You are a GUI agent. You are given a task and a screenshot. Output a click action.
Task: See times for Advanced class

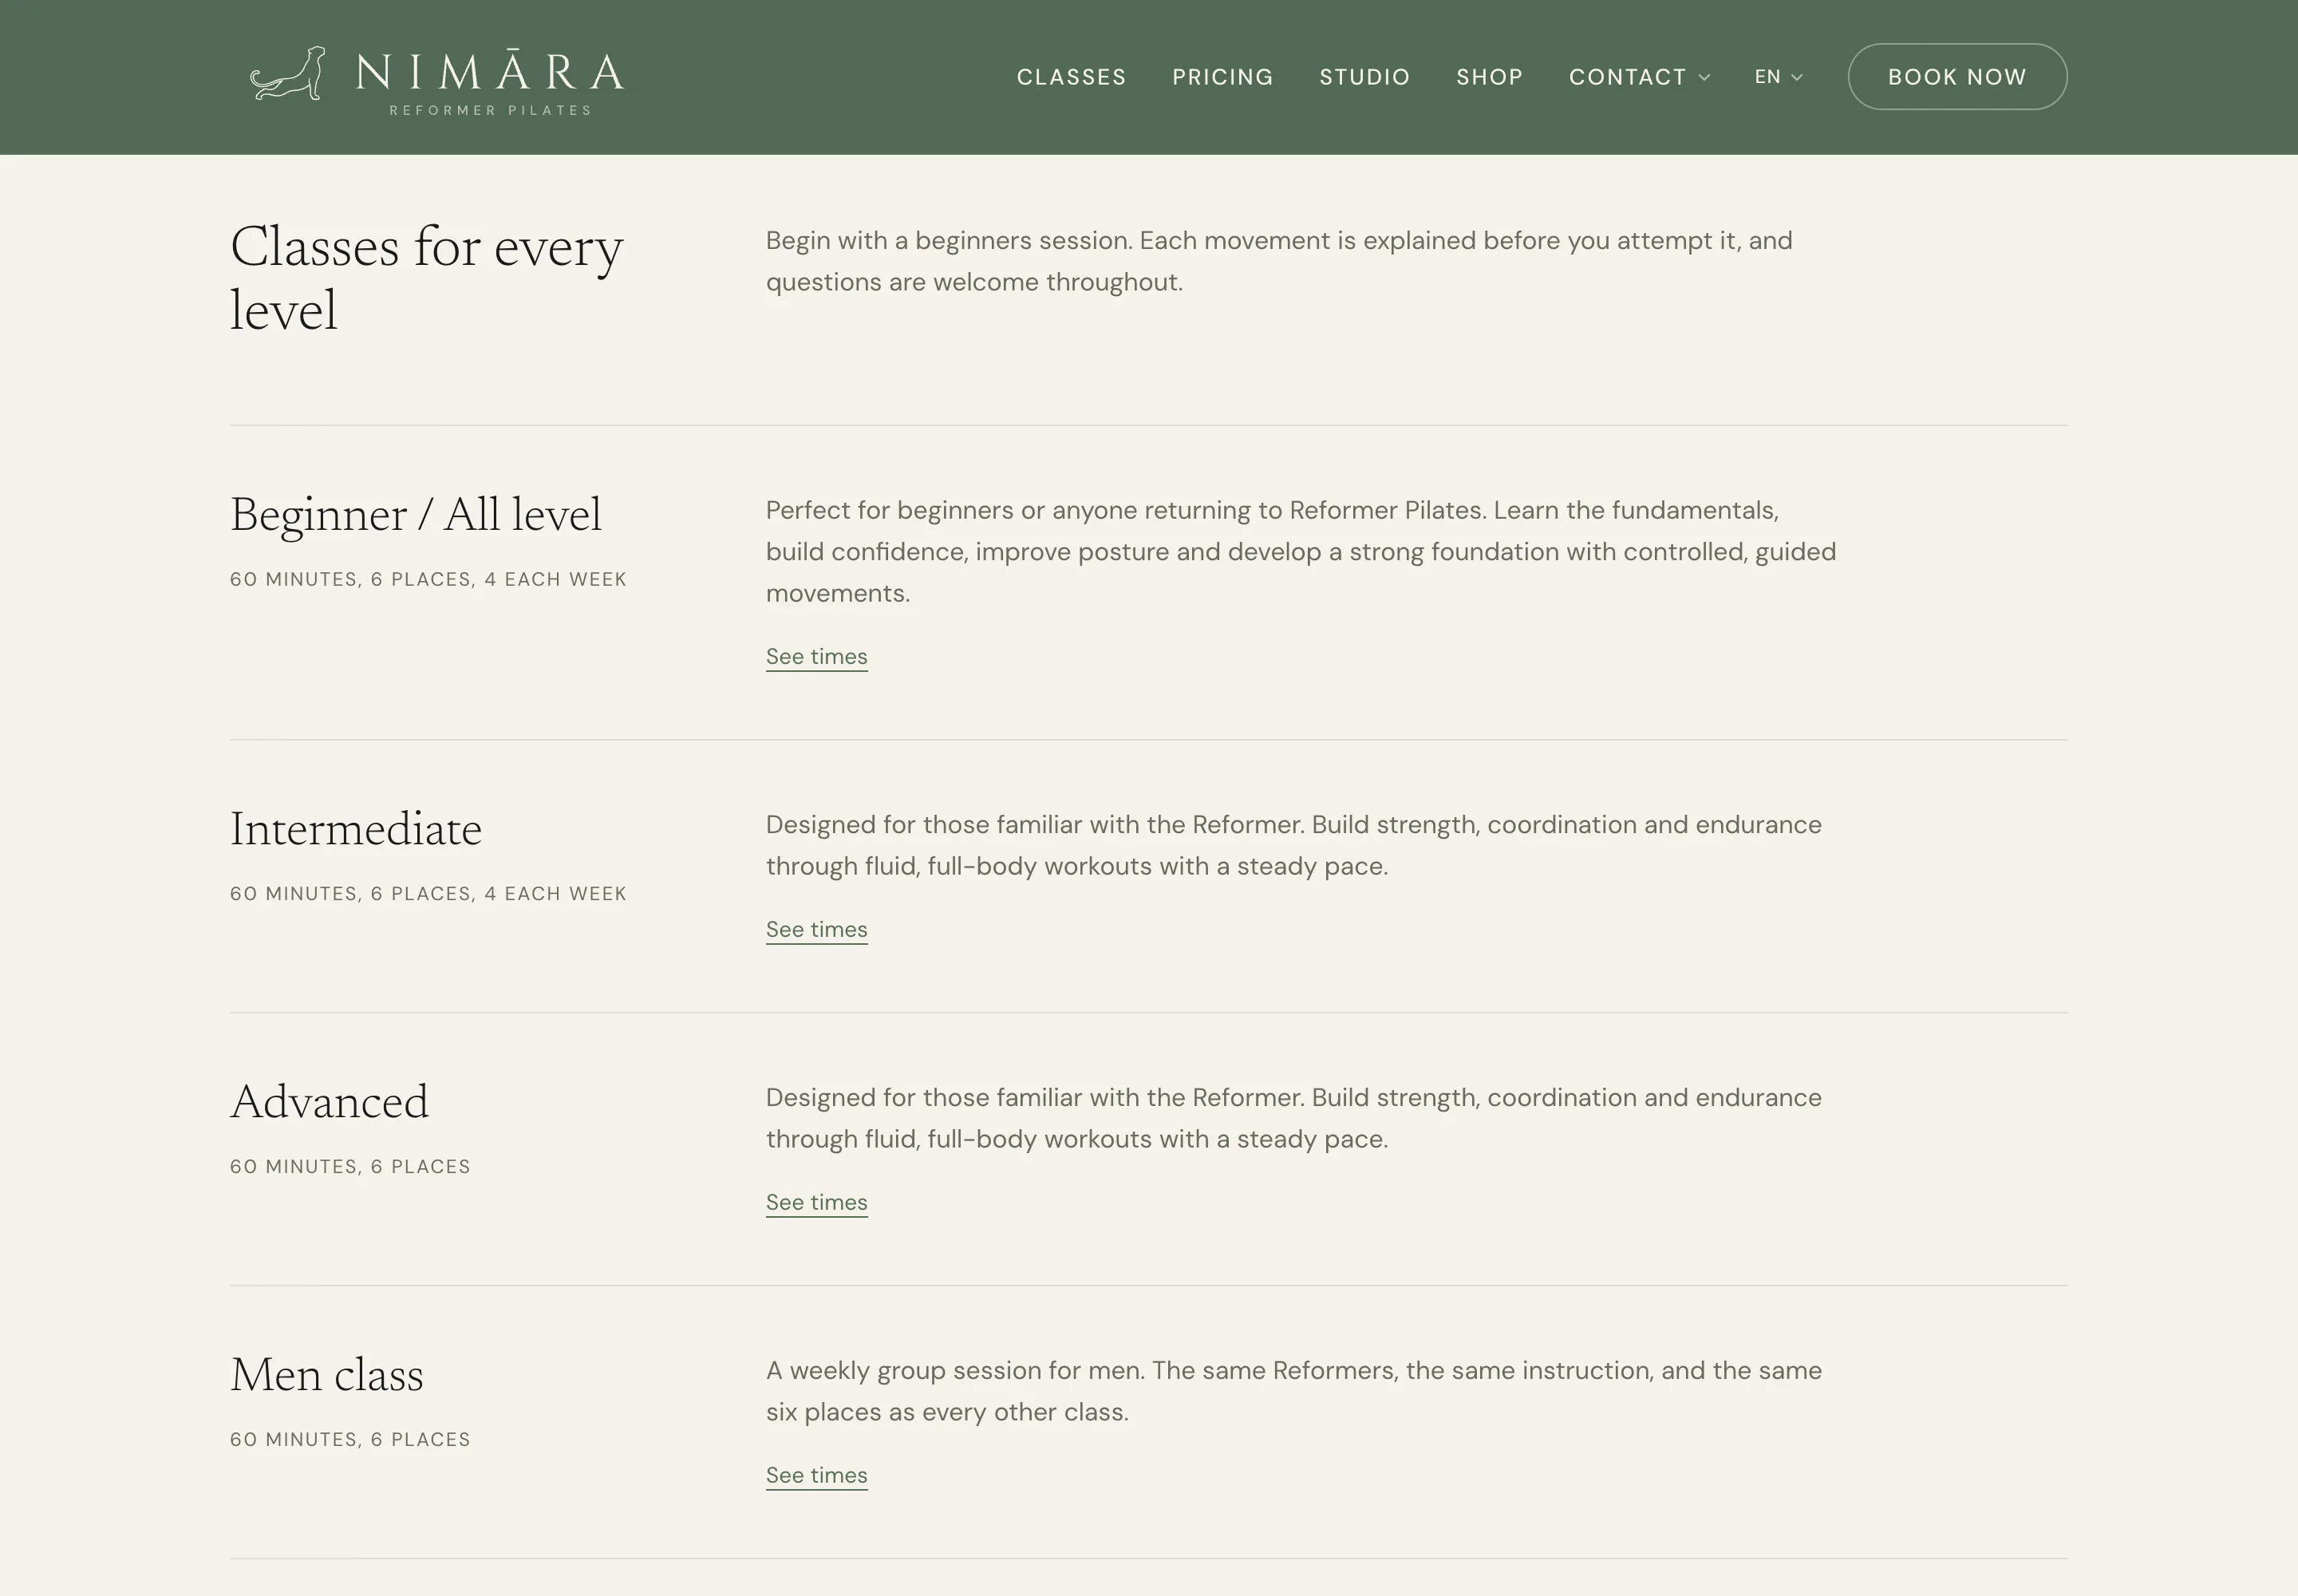click(816, 1203)
